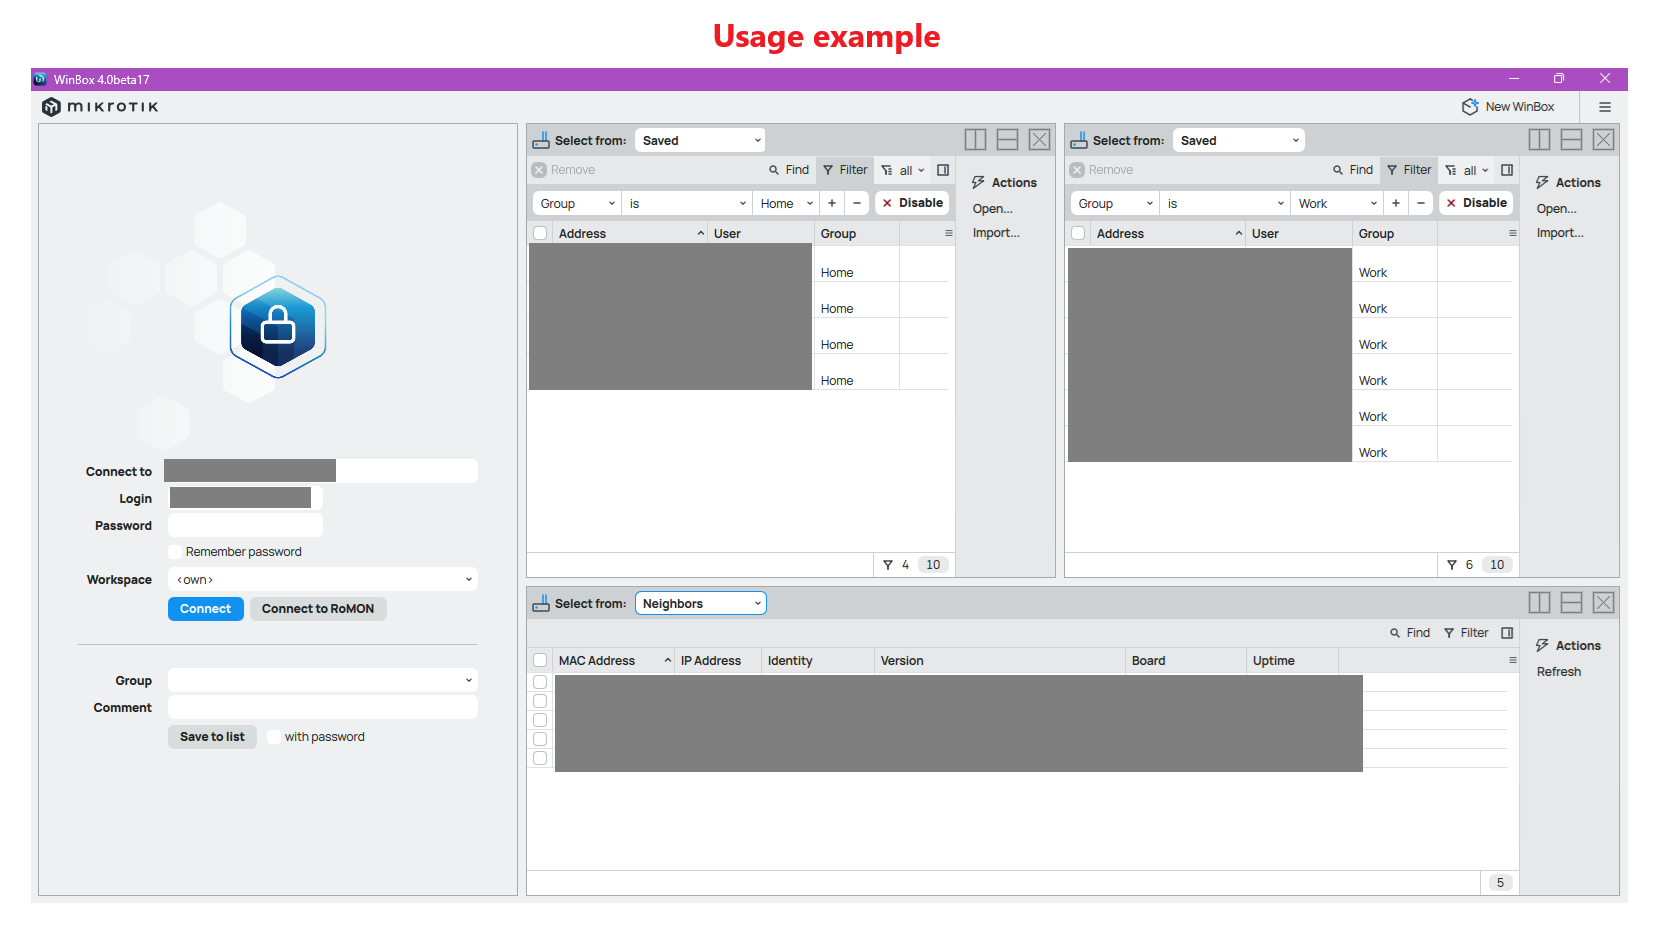The width and height of the screenshot is (1660, 935).
Task: Click the Comment input field
Action: point(323,707)
